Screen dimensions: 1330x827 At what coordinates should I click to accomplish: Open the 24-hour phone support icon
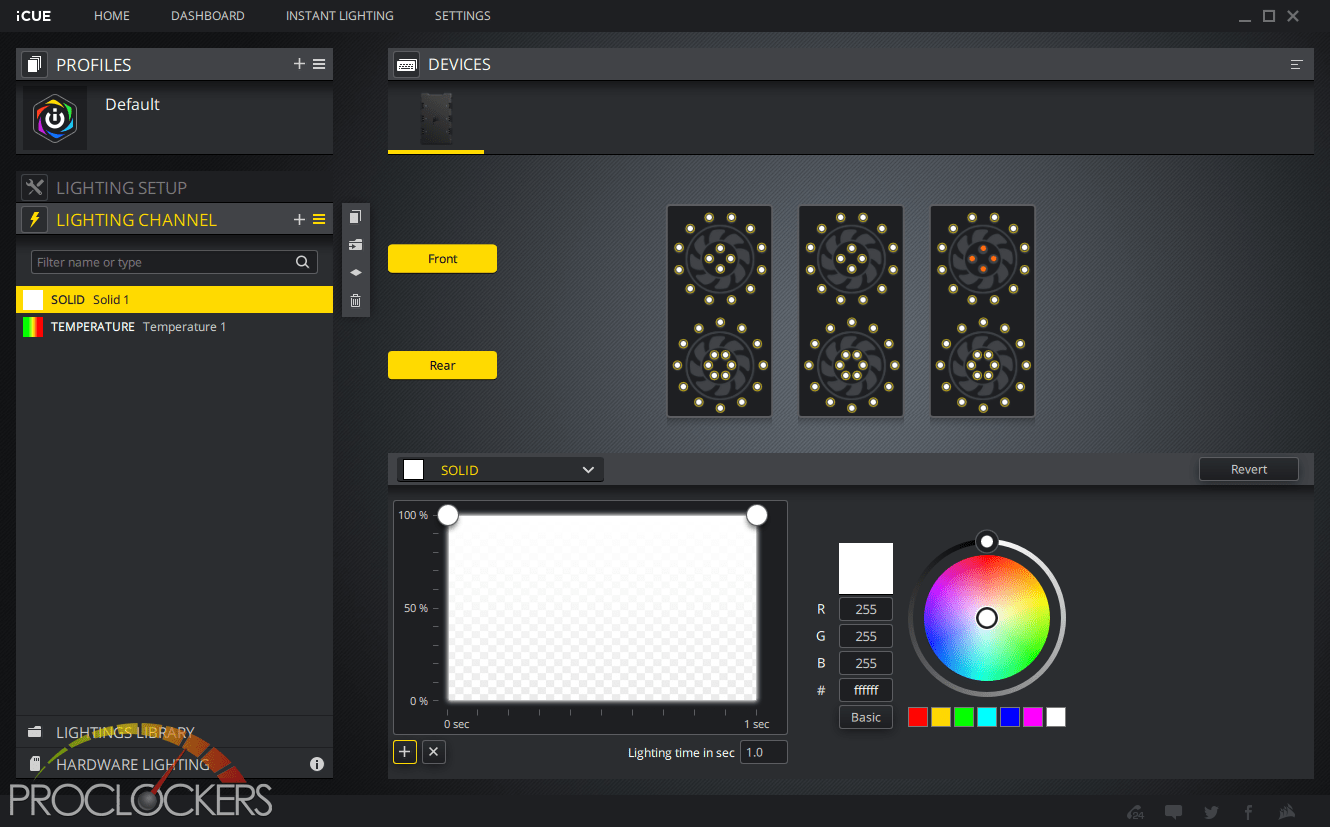pyautogui.click(x=1135, y=812)
